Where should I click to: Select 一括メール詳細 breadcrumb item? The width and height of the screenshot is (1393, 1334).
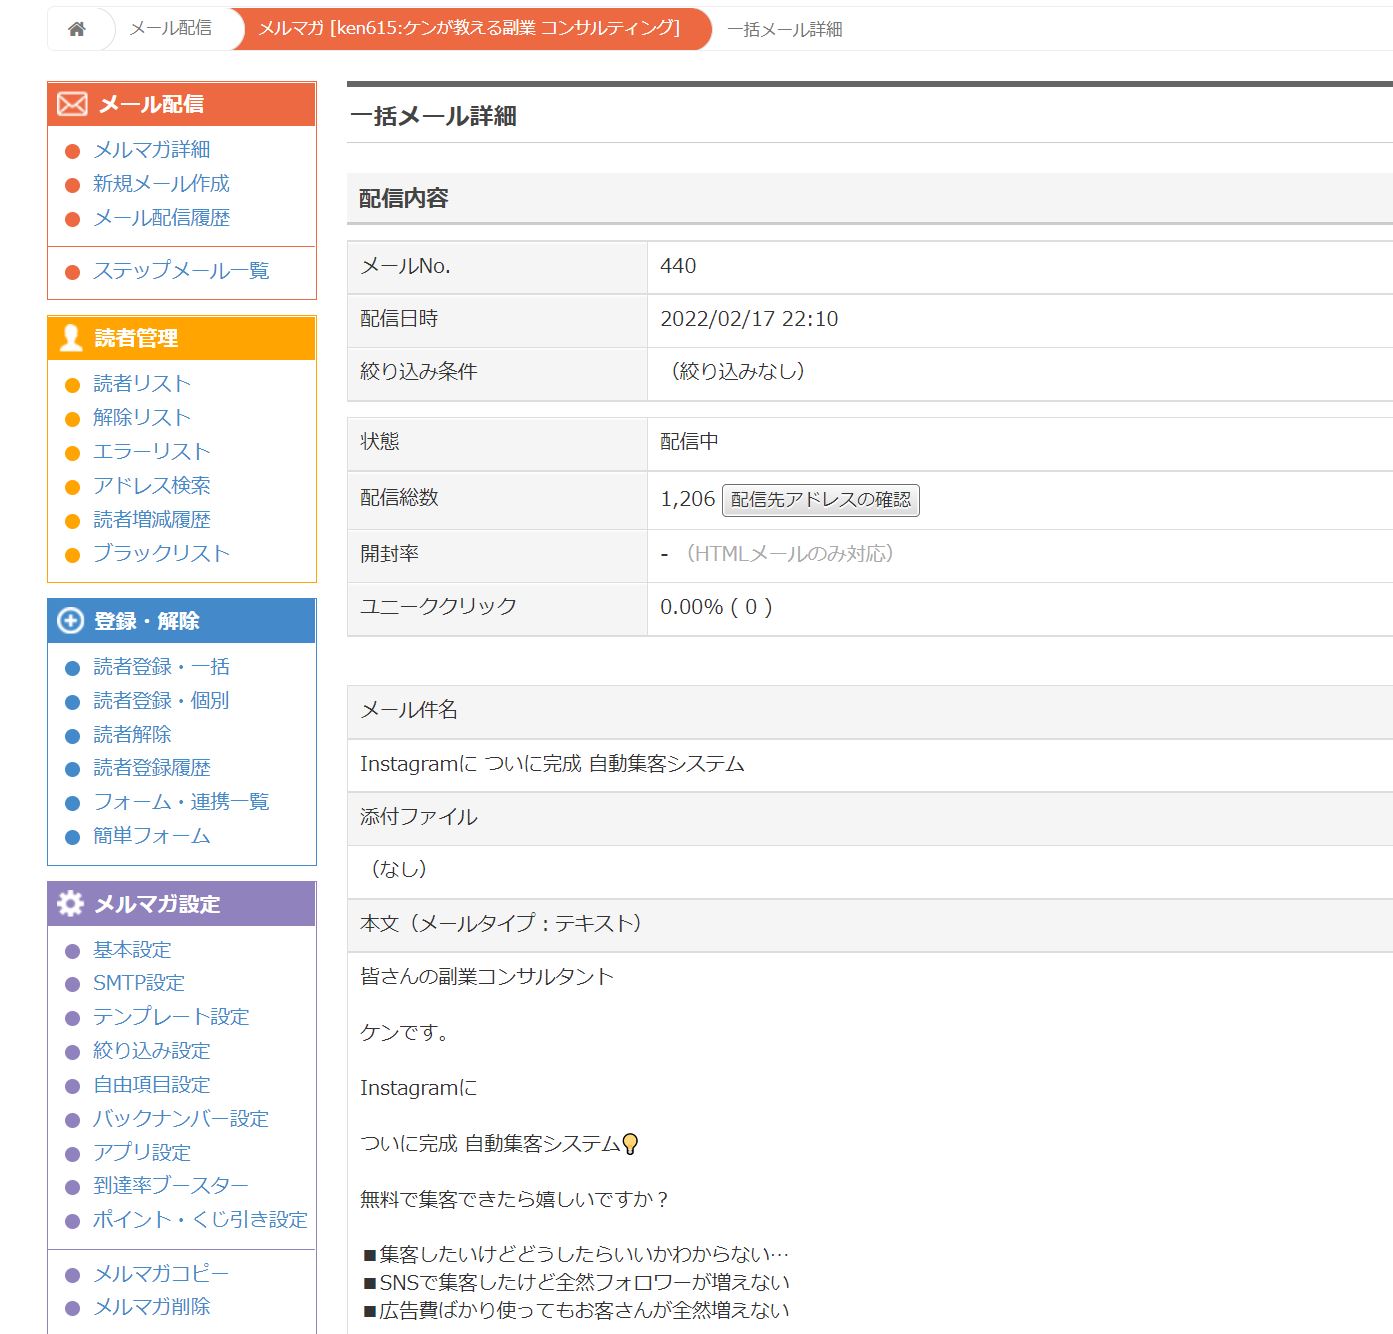(x=785, y=30)
